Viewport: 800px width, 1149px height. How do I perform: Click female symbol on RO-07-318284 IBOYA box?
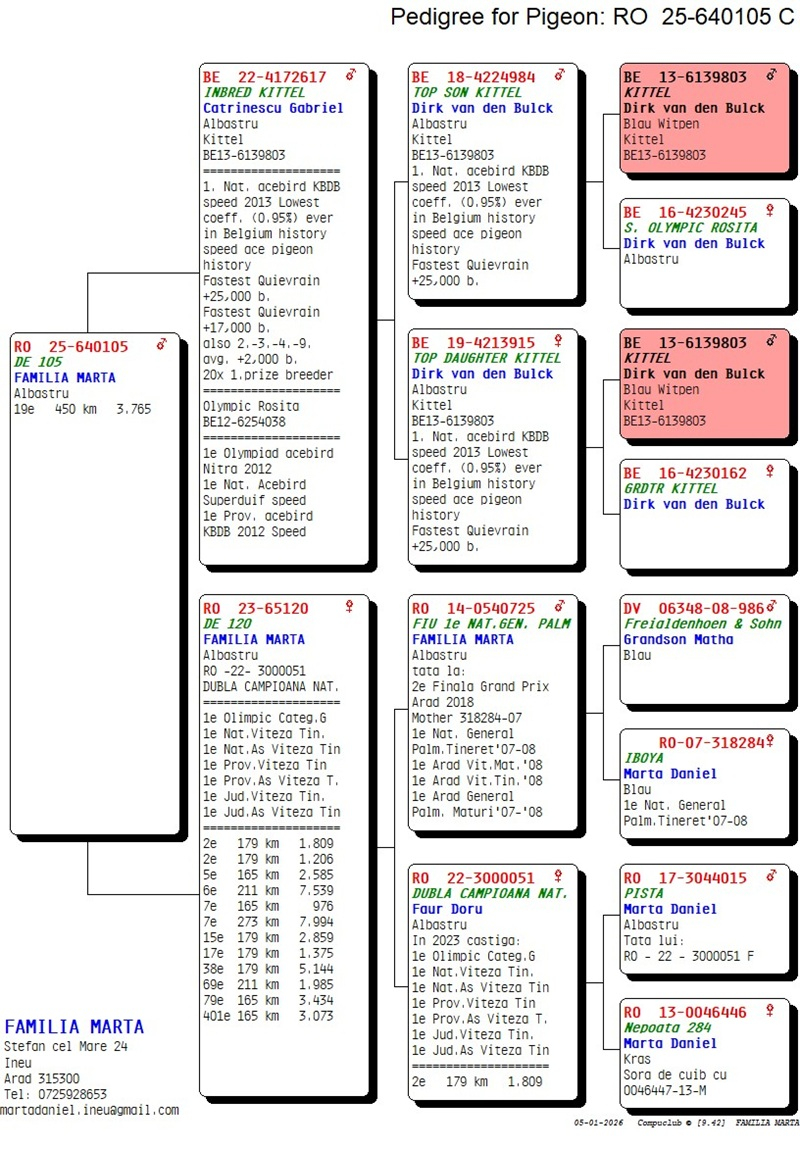(771, 741)
